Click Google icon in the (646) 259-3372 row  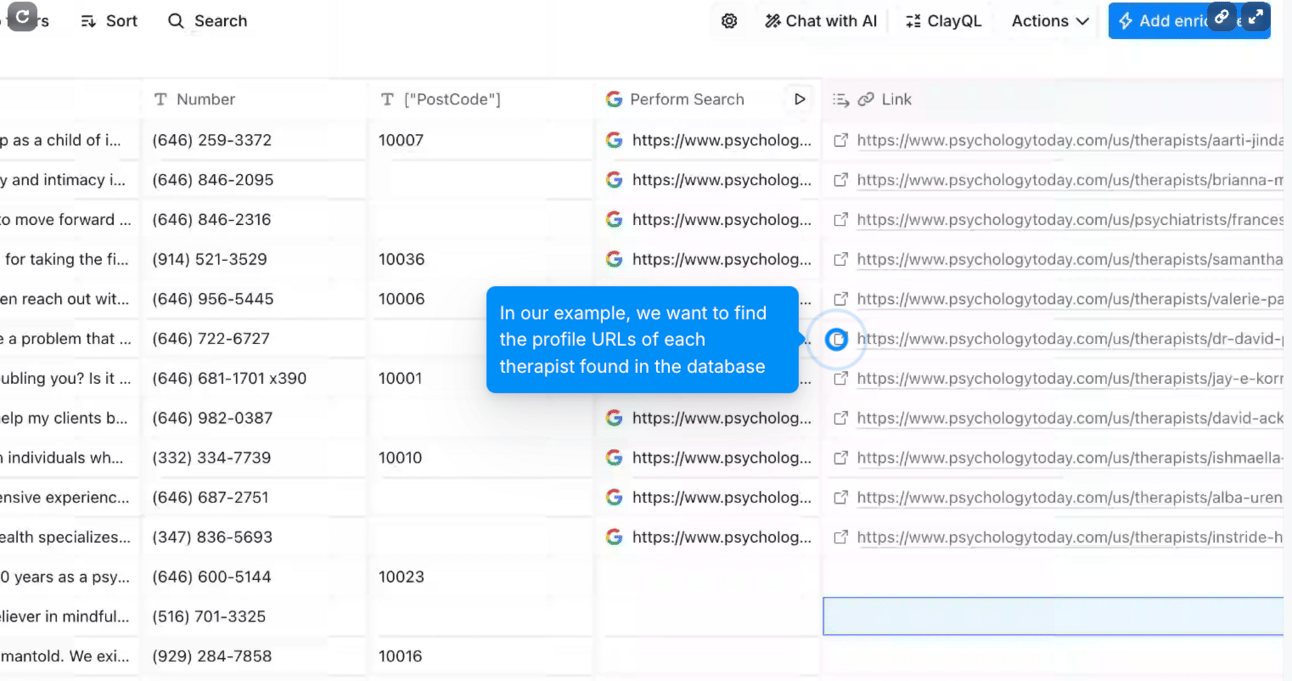coord(614,140)
